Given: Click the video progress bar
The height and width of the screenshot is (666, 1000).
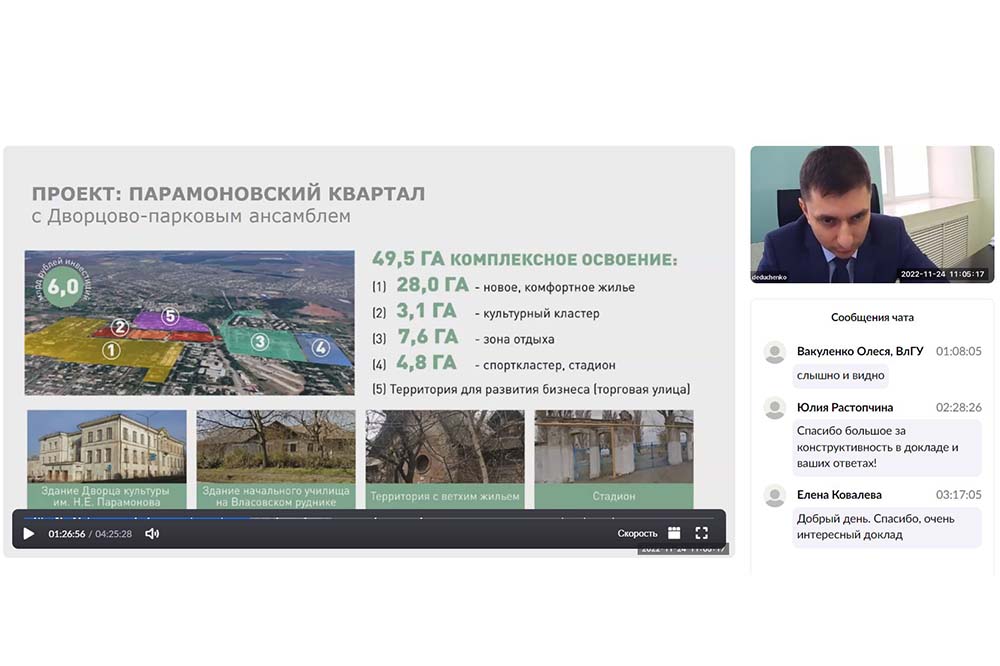Looking at the screenshot, I should [368, 518].
